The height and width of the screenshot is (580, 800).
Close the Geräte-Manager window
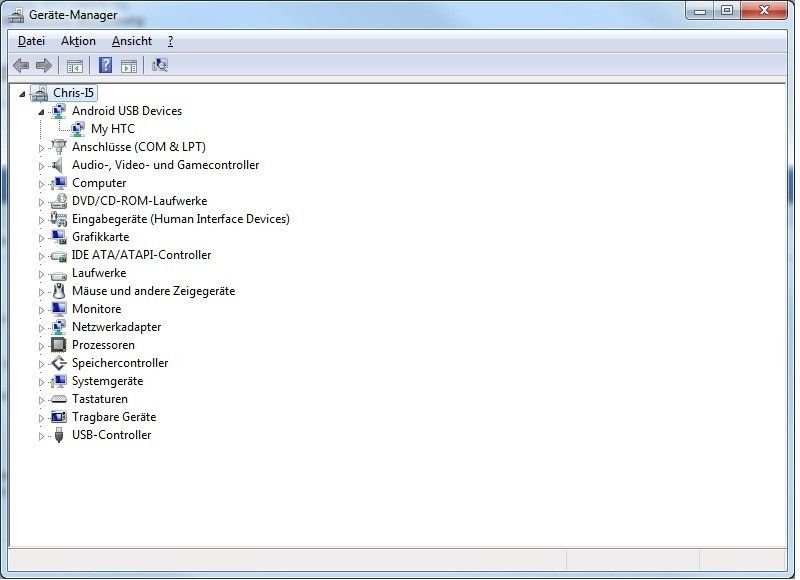(x=764, y=11)
